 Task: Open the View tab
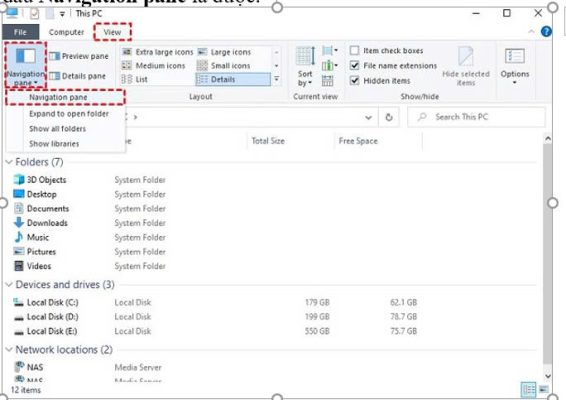coord(112,32)
